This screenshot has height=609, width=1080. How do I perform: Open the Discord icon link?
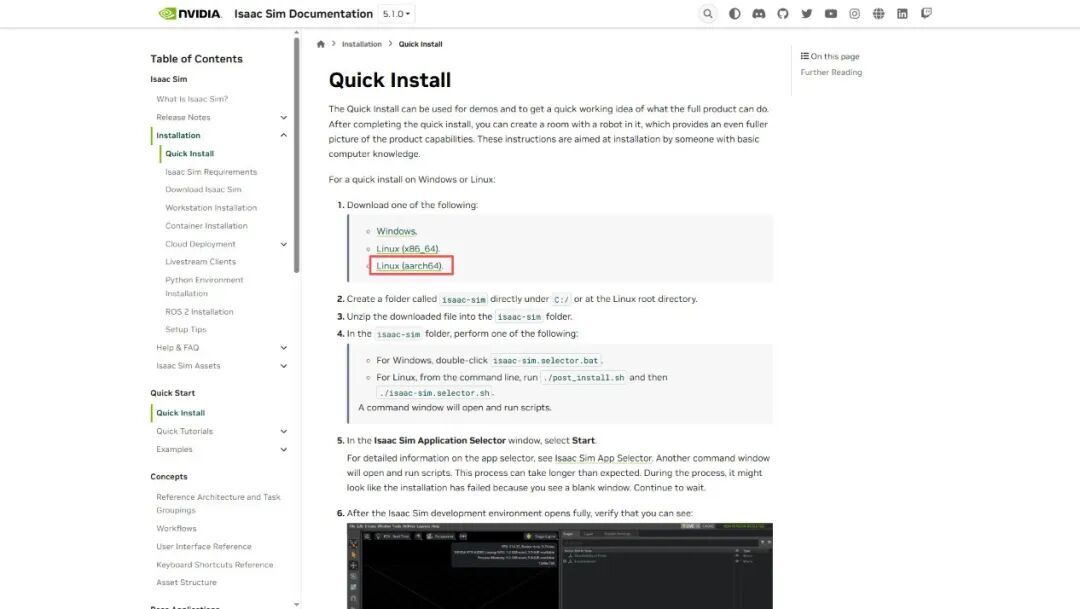point(758,14)
